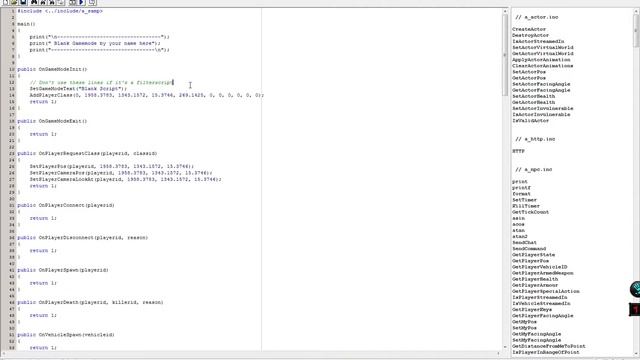Click the function list's vertical scrollbar thumb
This screenshot has height=360, width=640.
point(636,31)
